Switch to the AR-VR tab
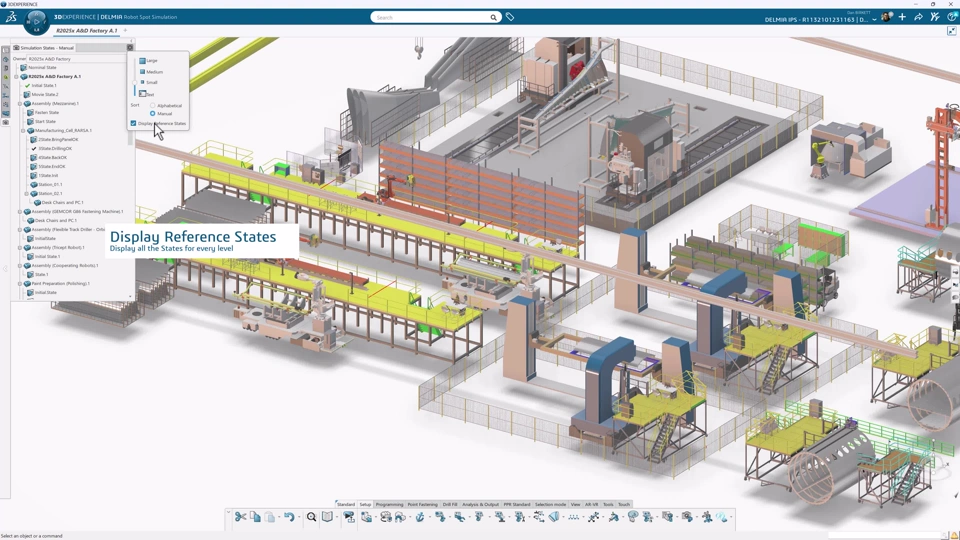960x540 pixels. tap(591, 504)
